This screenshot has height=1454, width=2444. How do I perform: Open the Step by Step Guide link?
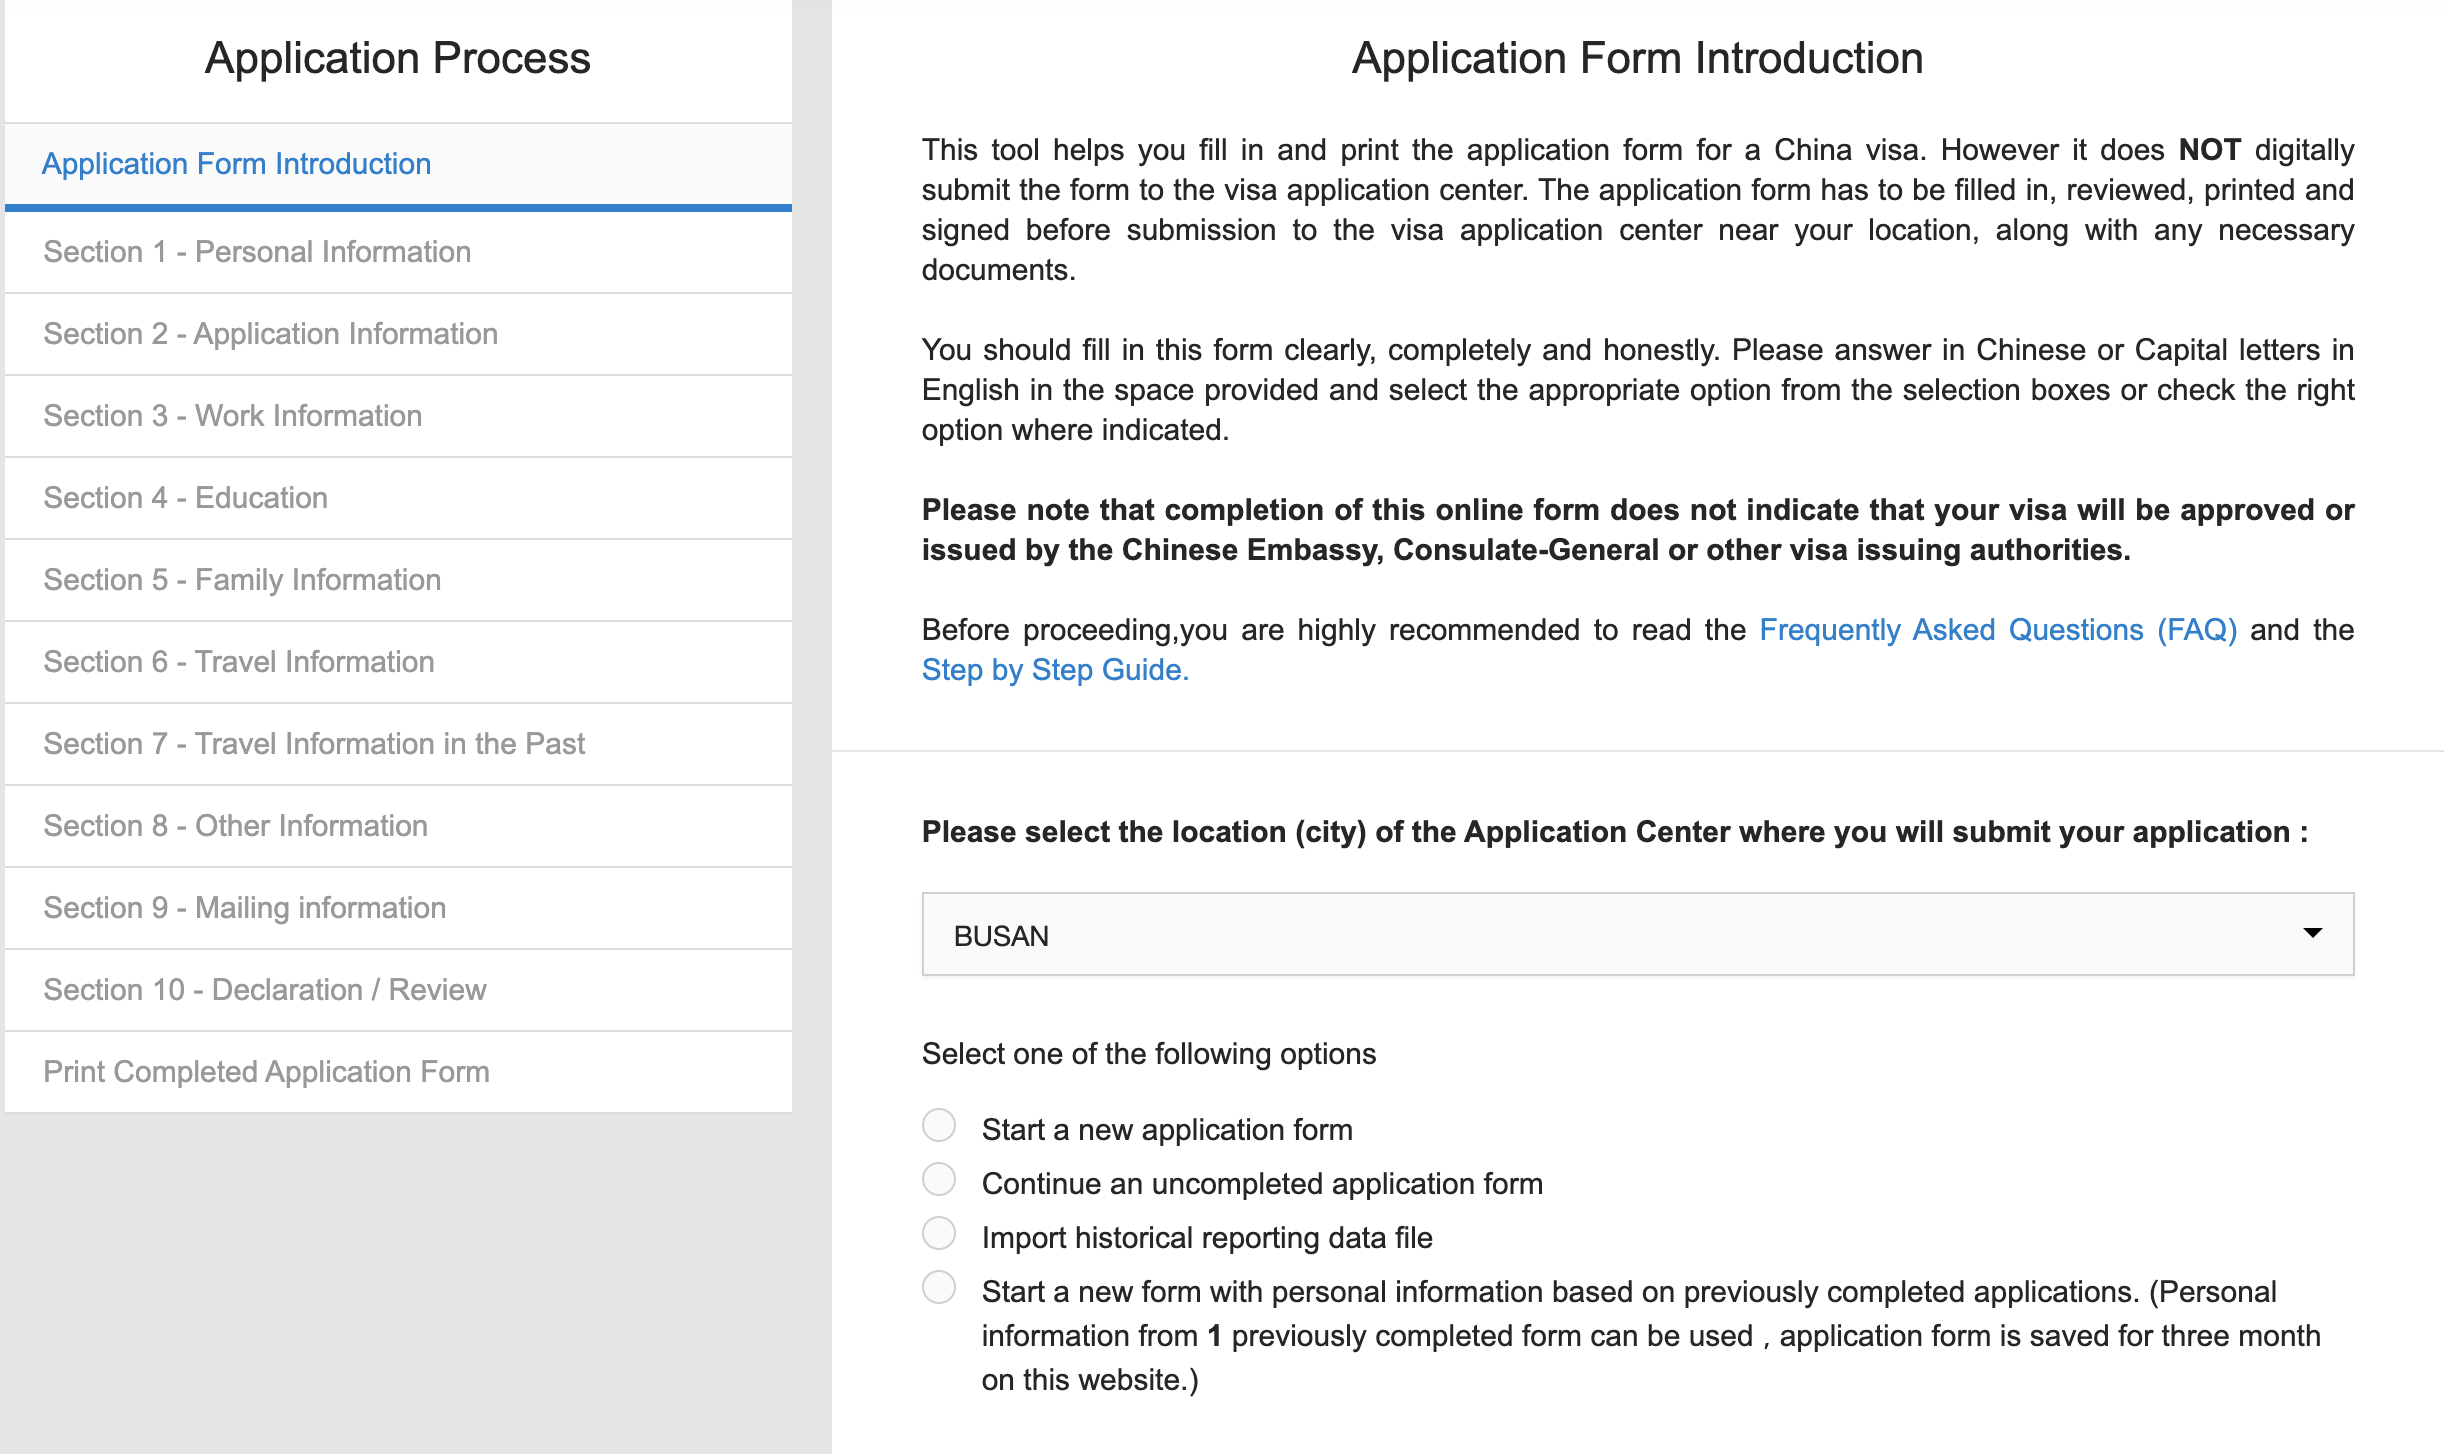pos(1055,670)
